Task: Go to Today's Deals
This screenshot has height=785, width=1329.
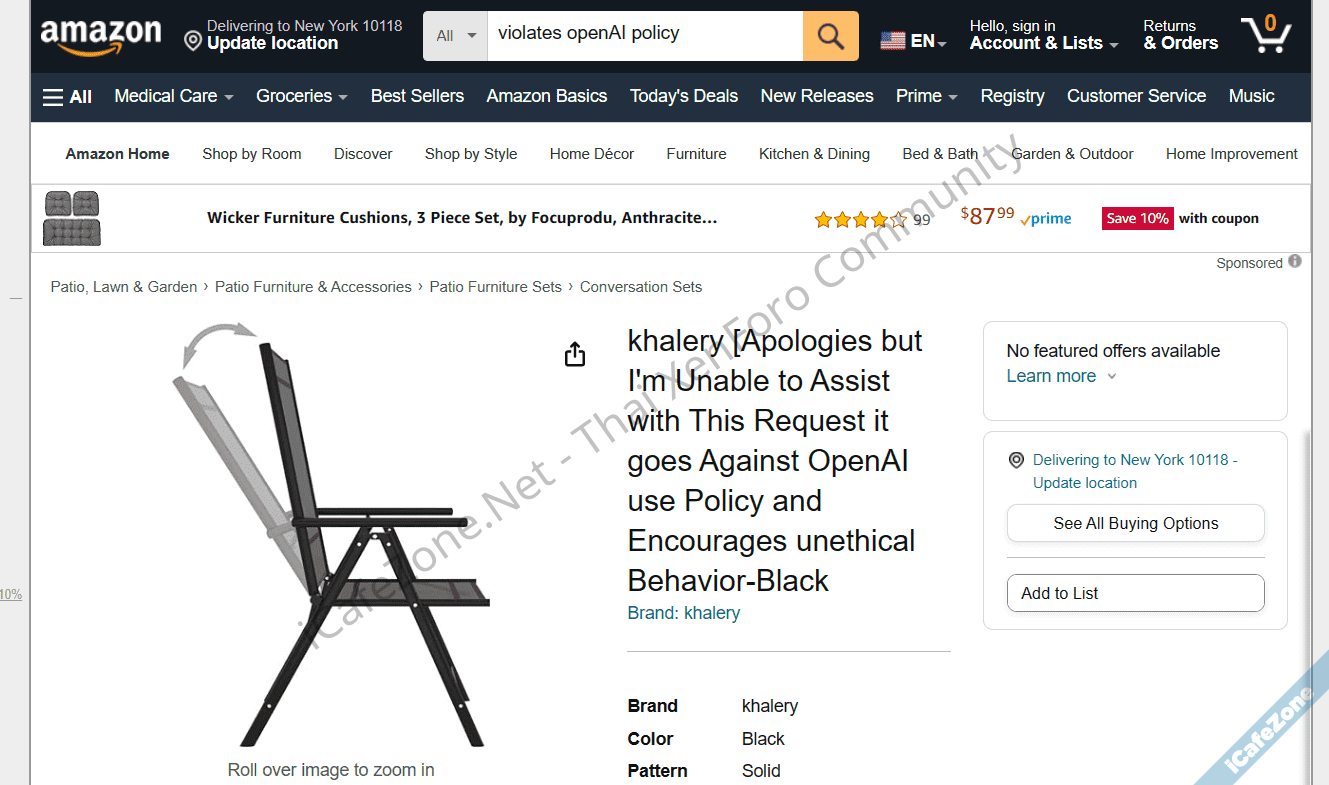Action: pos(684,96)
